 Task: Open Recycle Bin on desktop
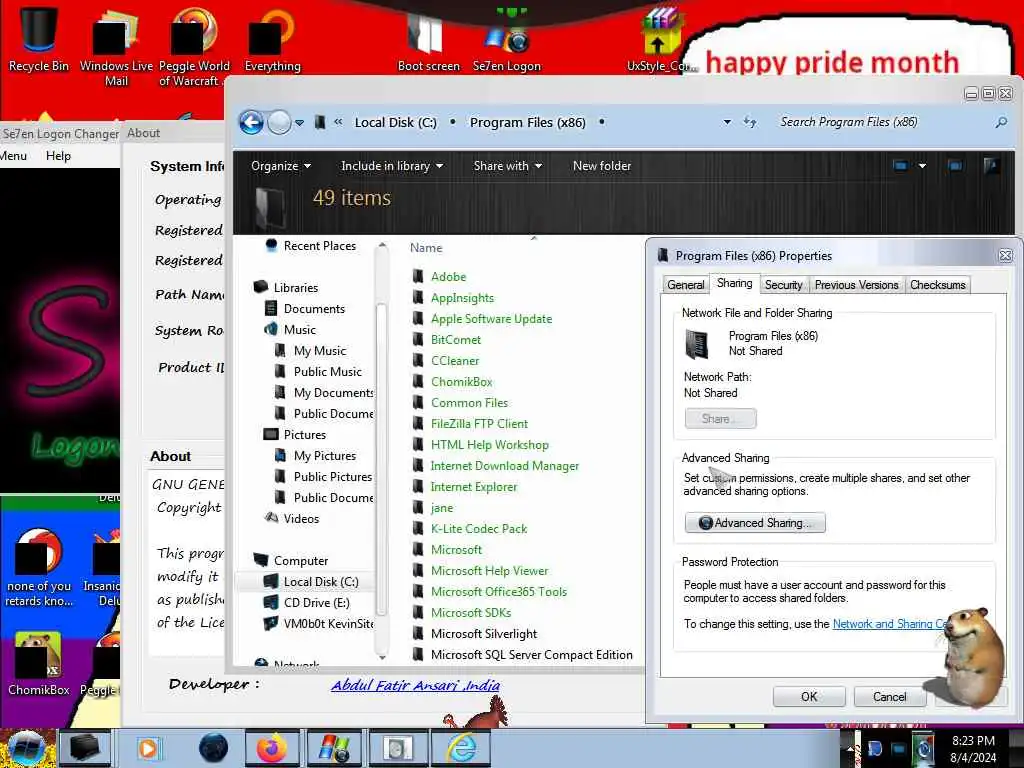pos(39,38)
